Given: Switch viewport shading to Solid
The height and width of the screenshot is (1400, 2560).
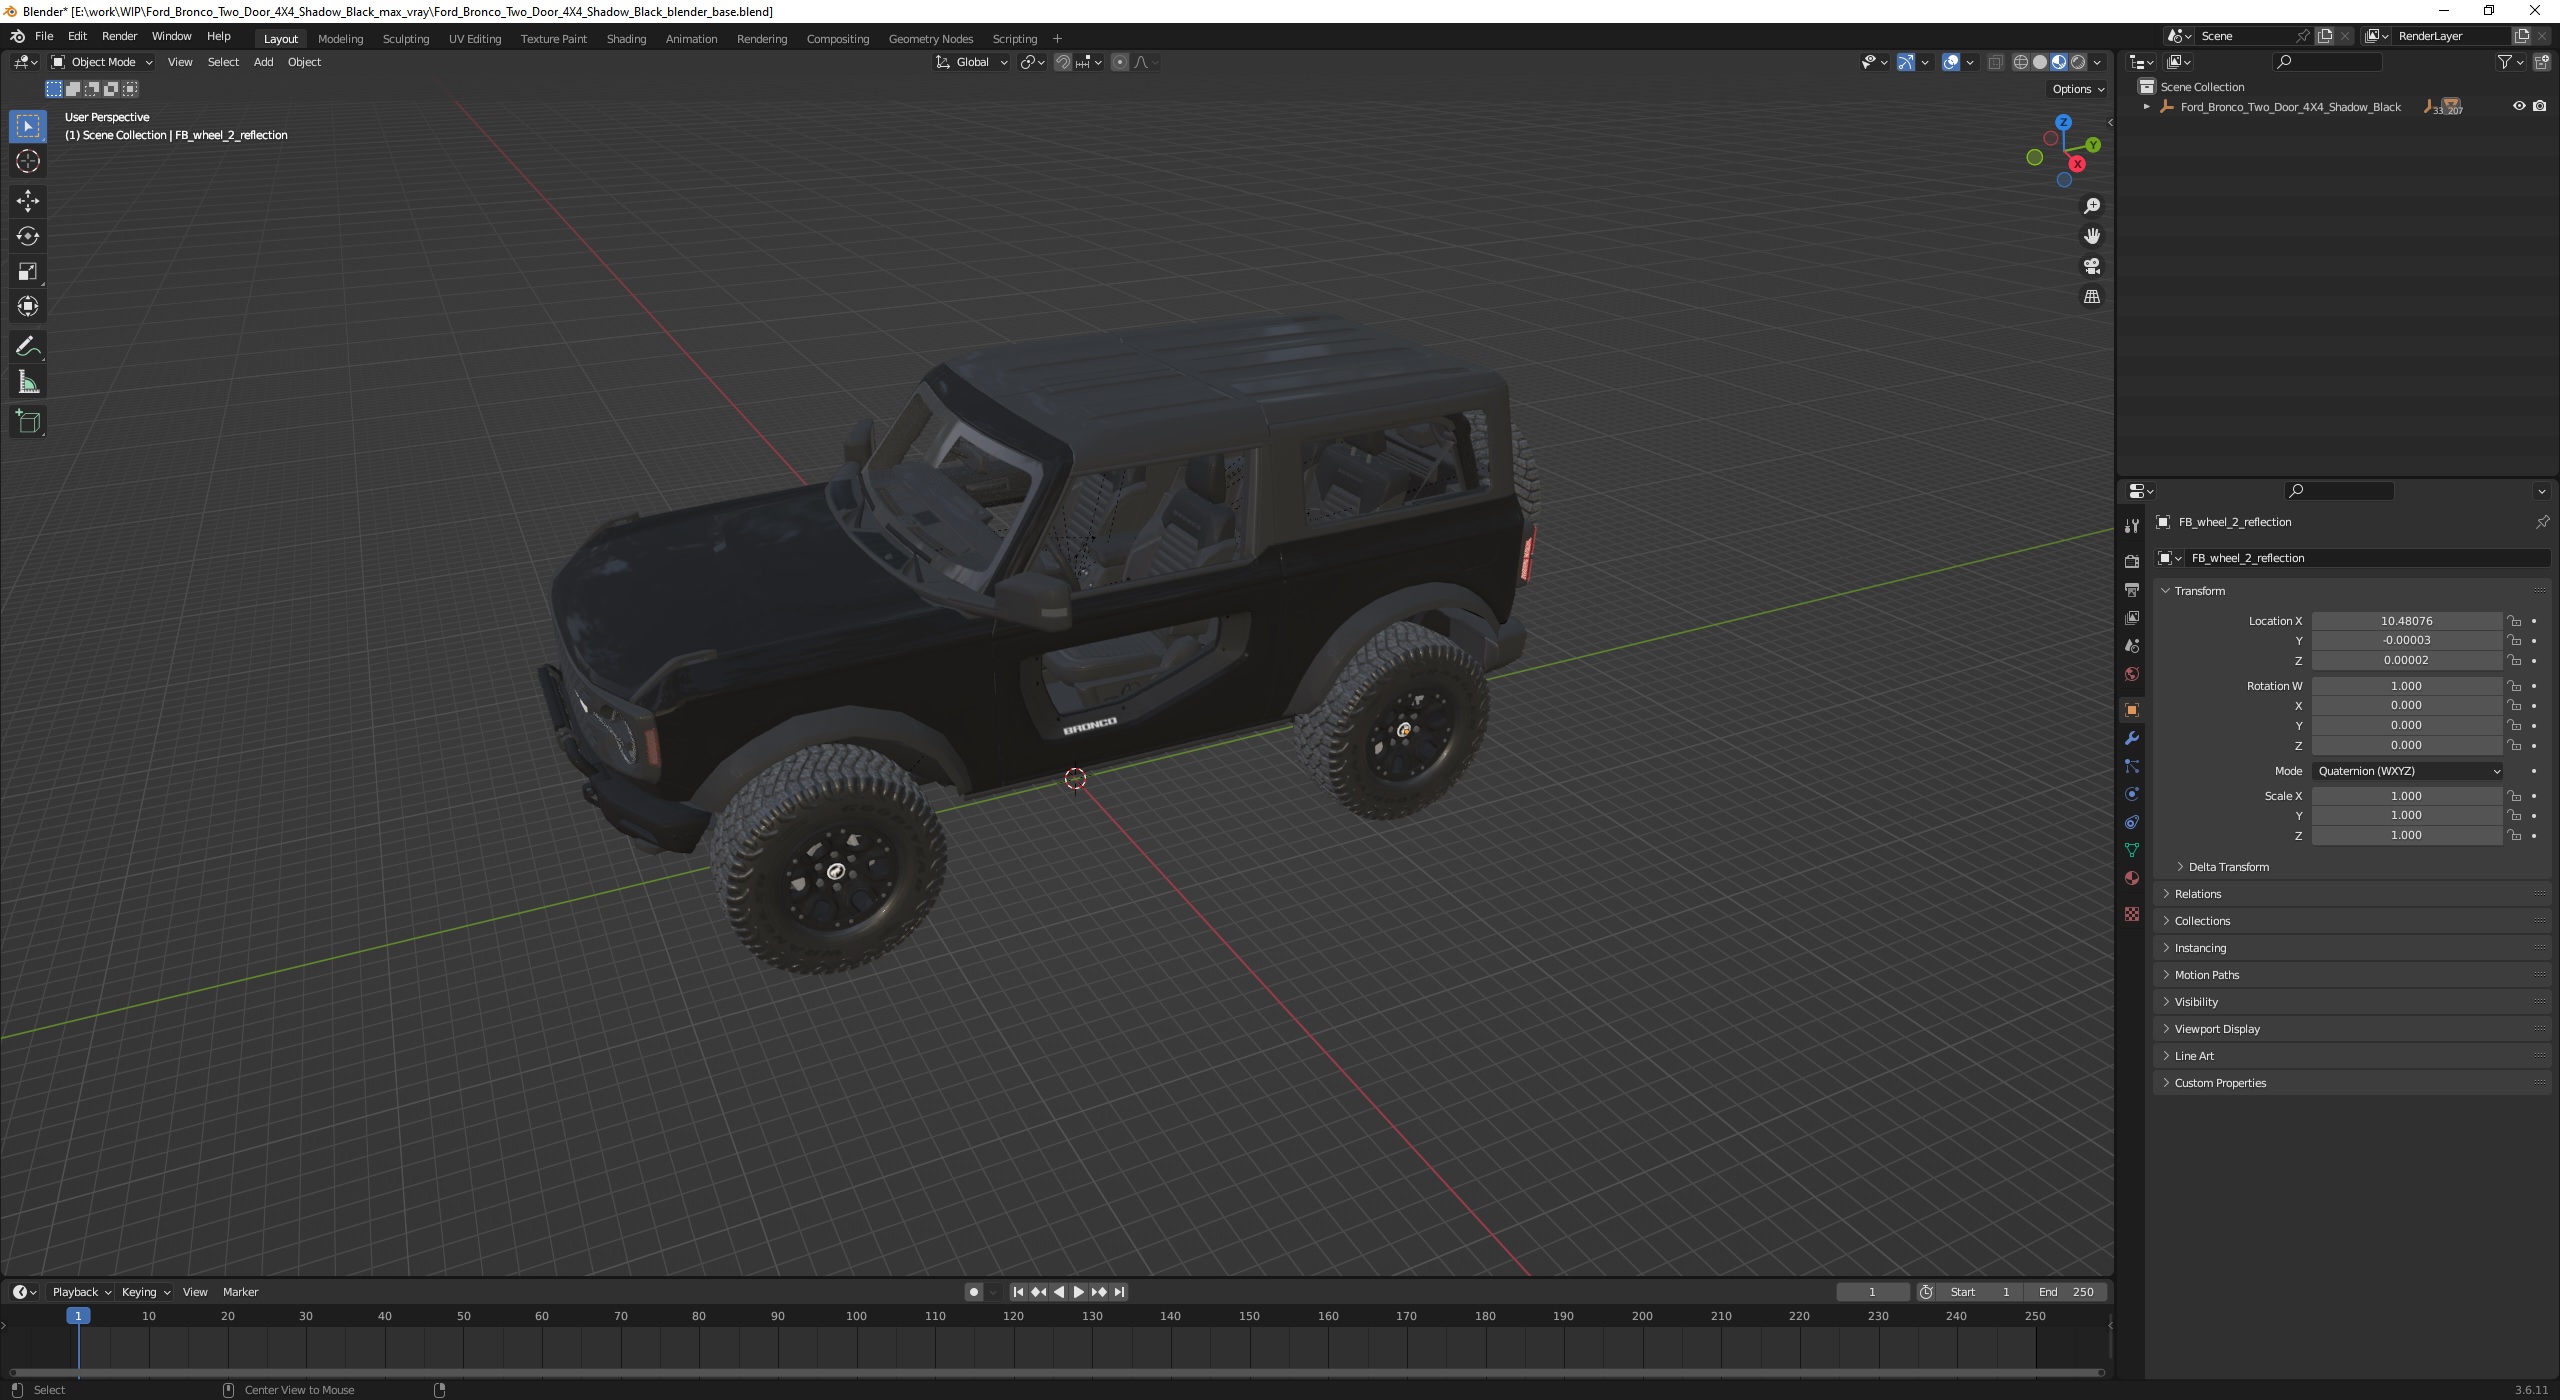Looking at the screenshot, I should 2040,62.
